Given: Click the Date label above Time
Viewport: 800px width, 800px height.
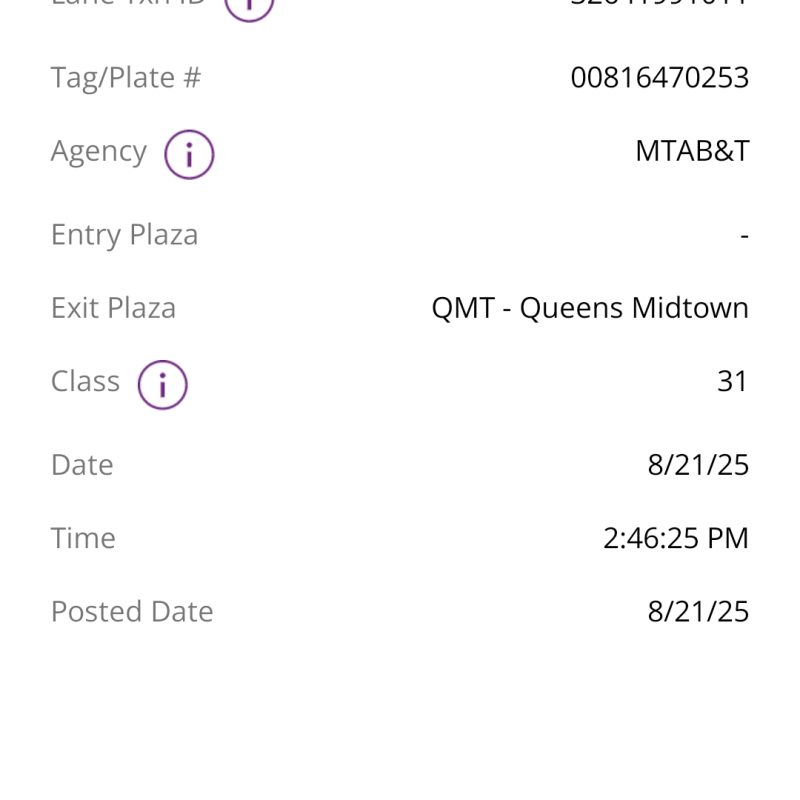Looking at the screenshot, I should point(82,465).
